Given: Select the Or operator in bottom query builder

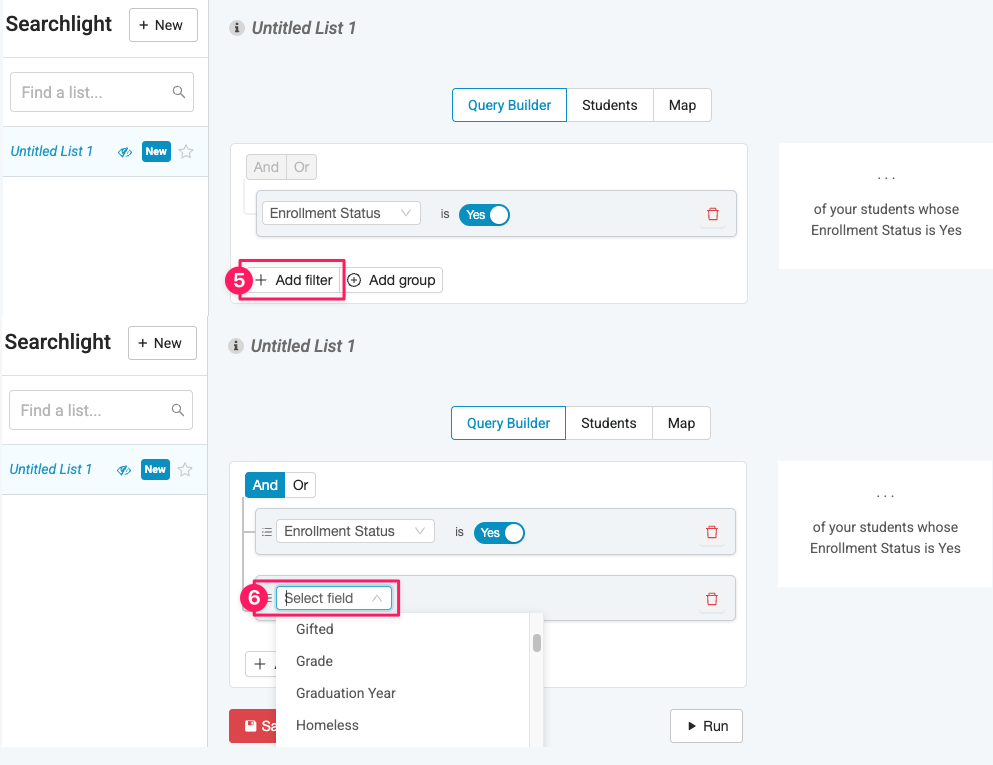Looking at the screenshot, I should click(300, 485).
